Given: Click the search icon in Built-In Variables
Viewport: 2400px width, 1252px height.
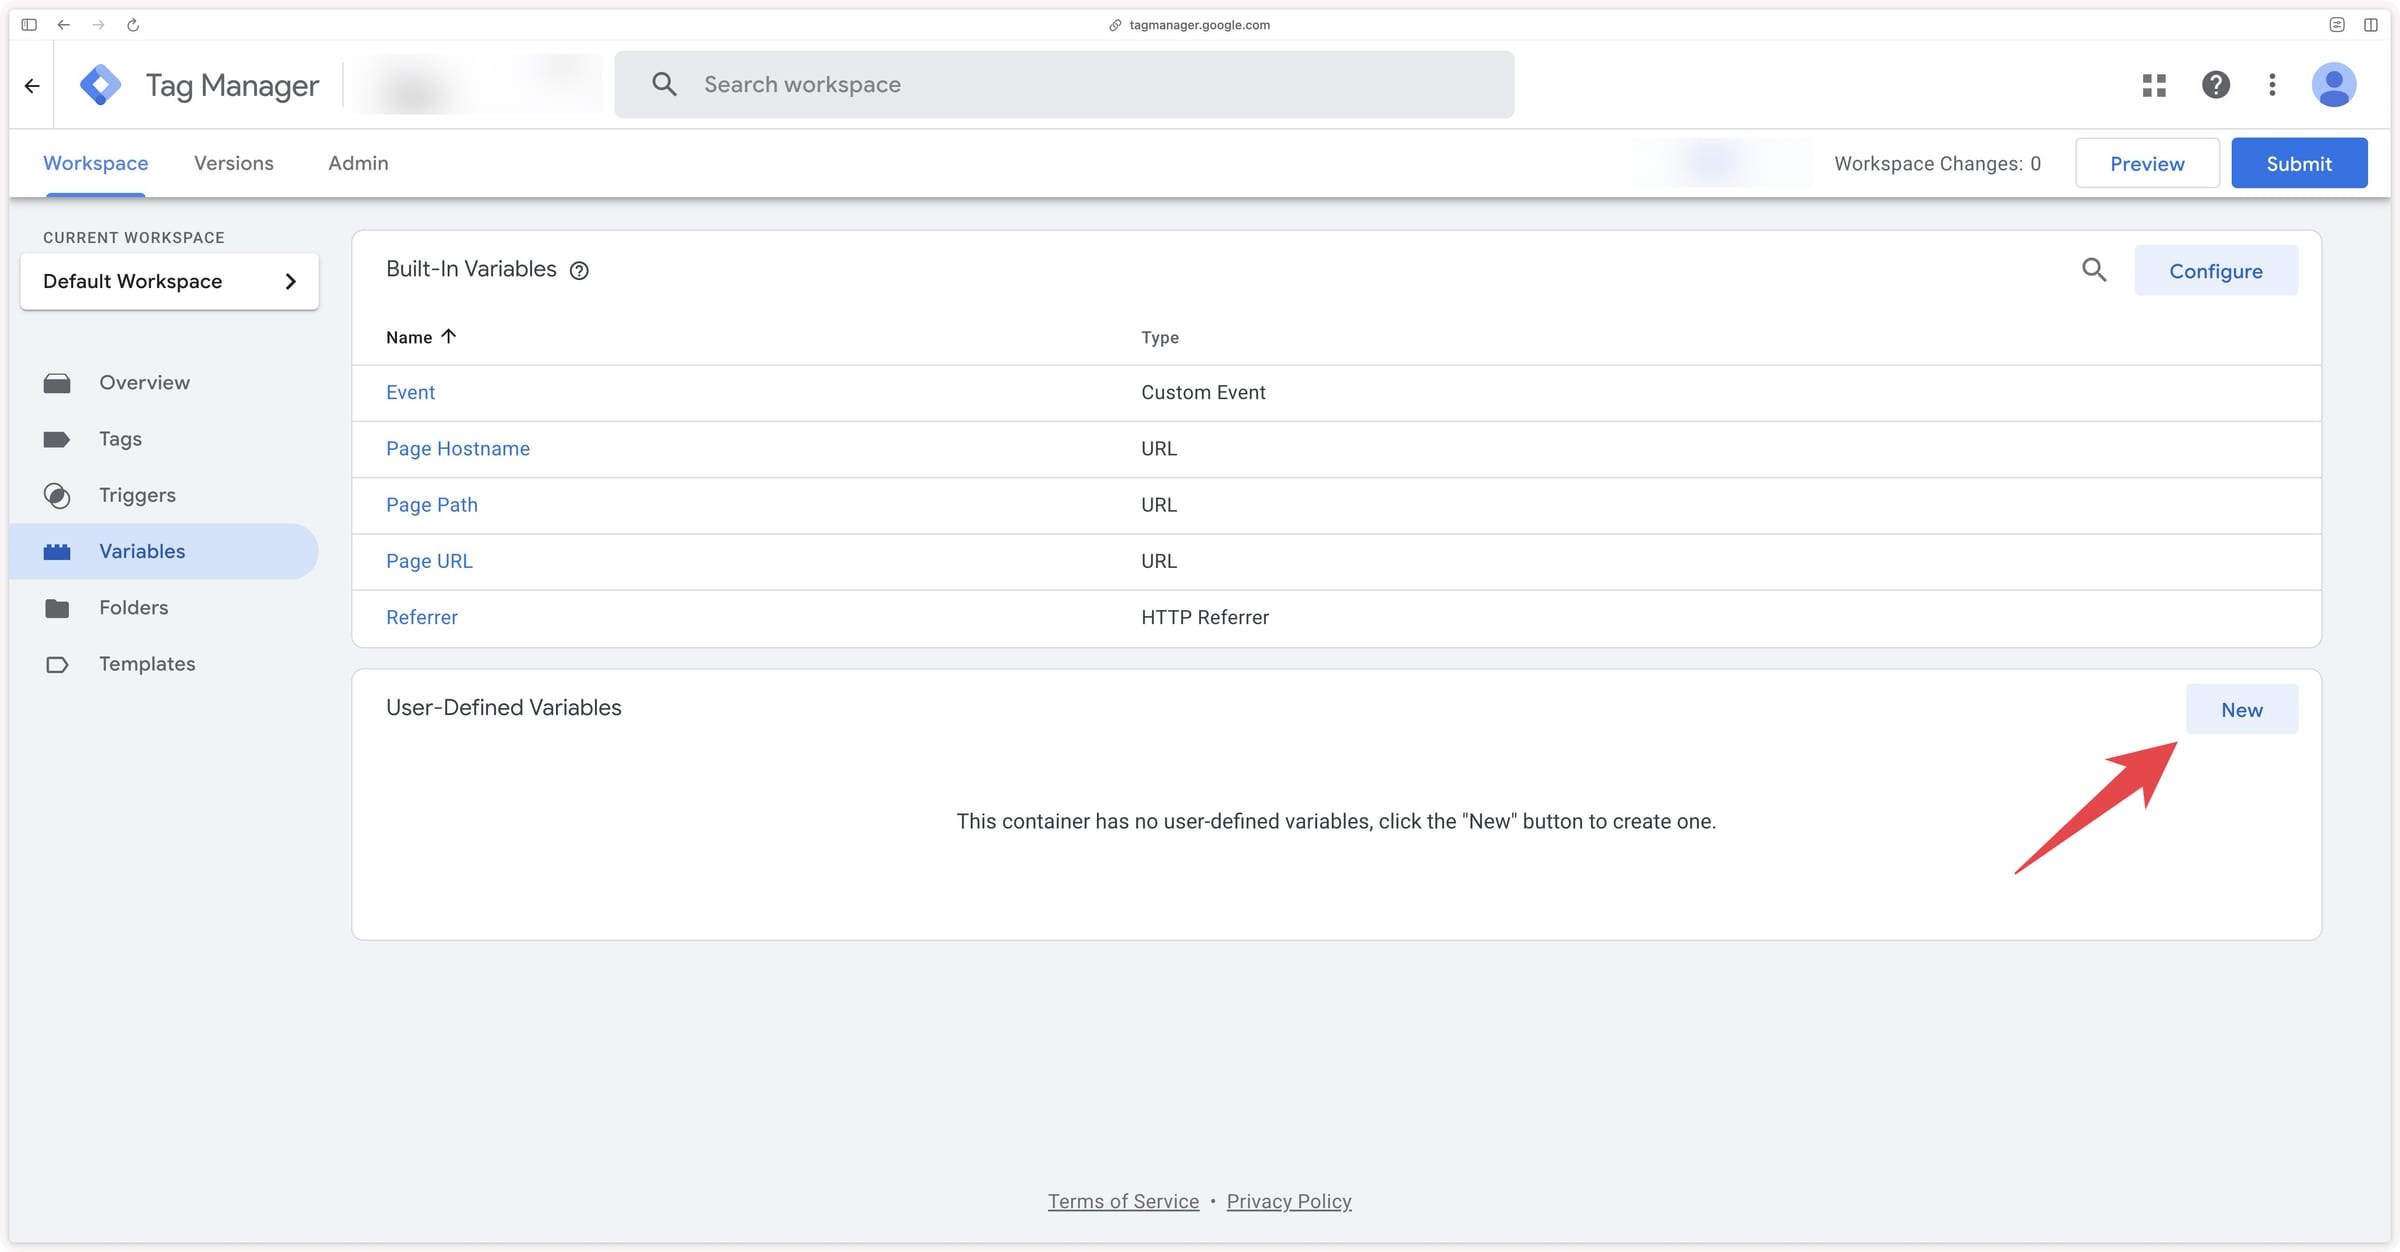Looking at the screenshot, I should (2094, 270).
